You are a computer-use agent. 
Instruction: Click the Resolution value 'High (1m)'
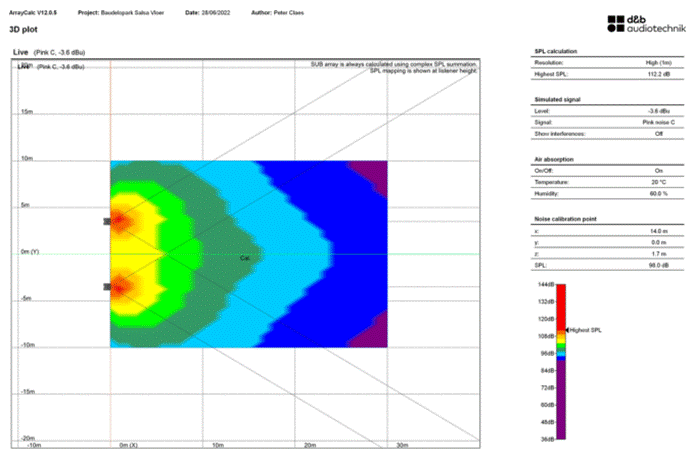pyautogui.click(x=658, y=63)
